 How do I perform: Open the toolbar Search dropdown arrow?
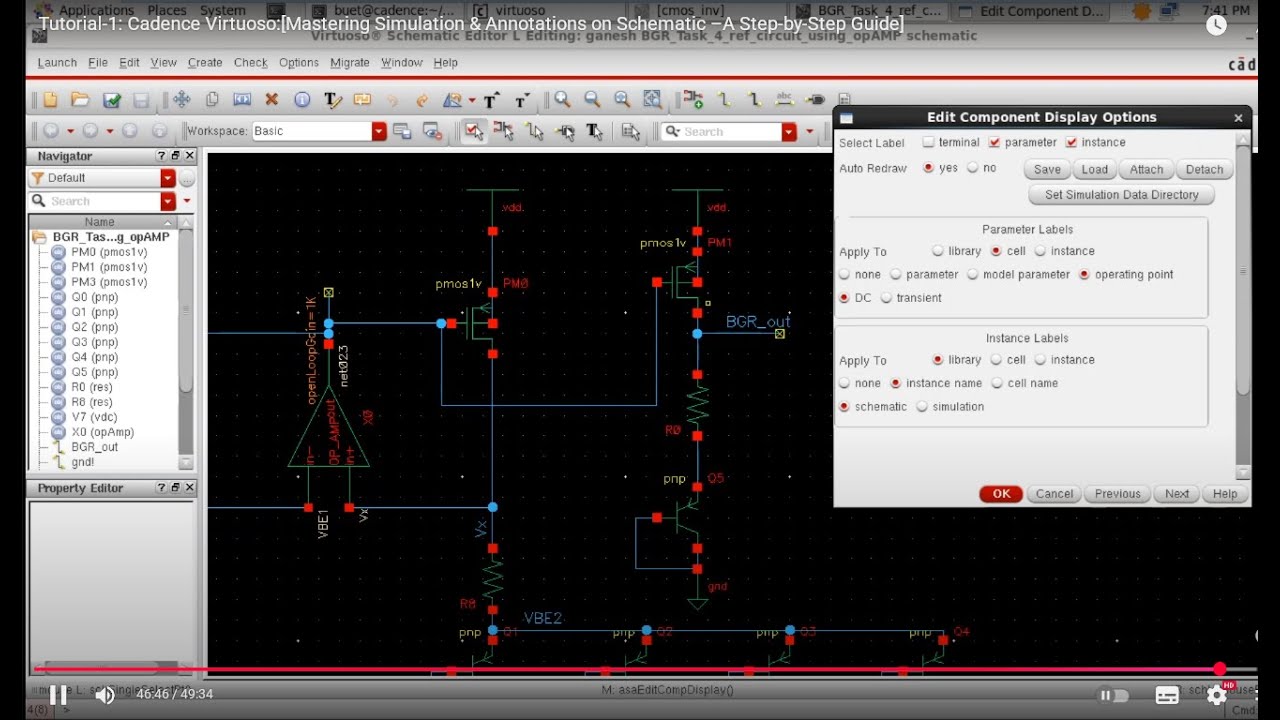coord(789,131)
